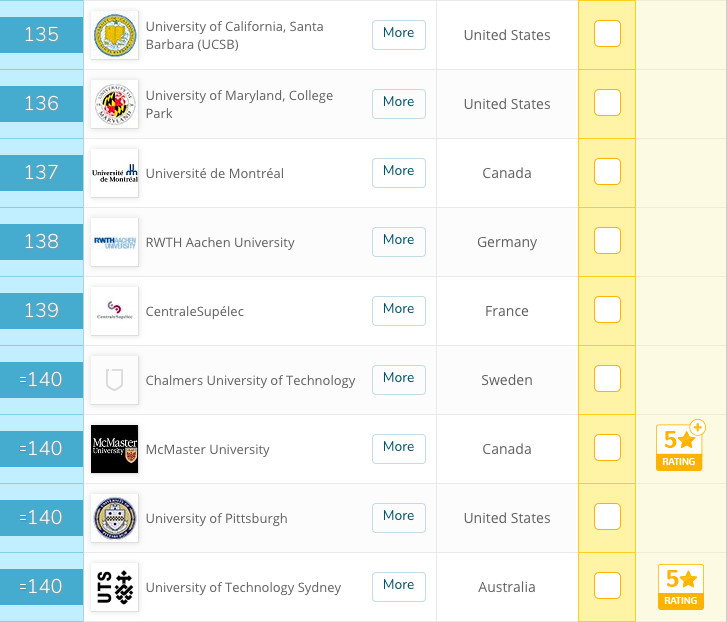727x622 pixels.
Task: Select the RWTH Aachen University logo
Action: (x=115, y=242)
